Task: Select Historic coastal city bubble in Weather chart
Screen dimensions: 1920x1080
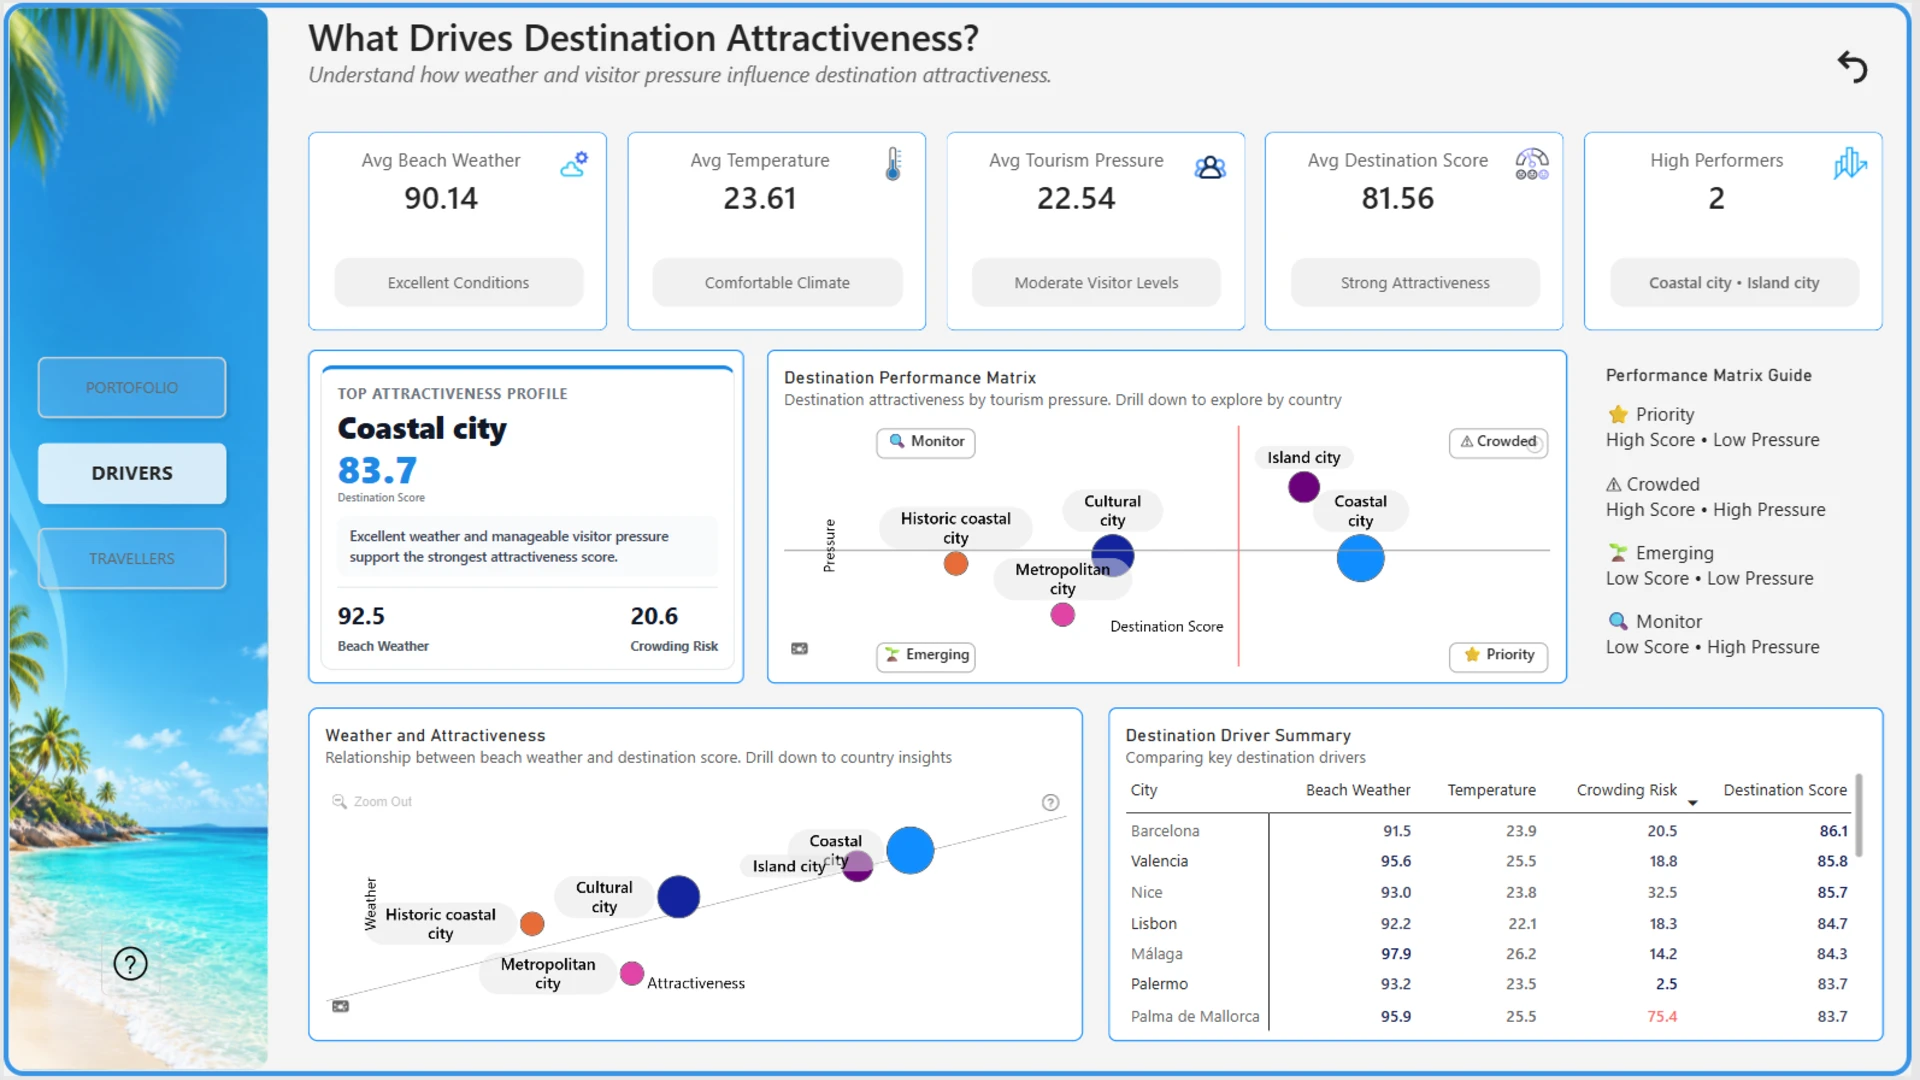Action: click(x=532, y=924)
